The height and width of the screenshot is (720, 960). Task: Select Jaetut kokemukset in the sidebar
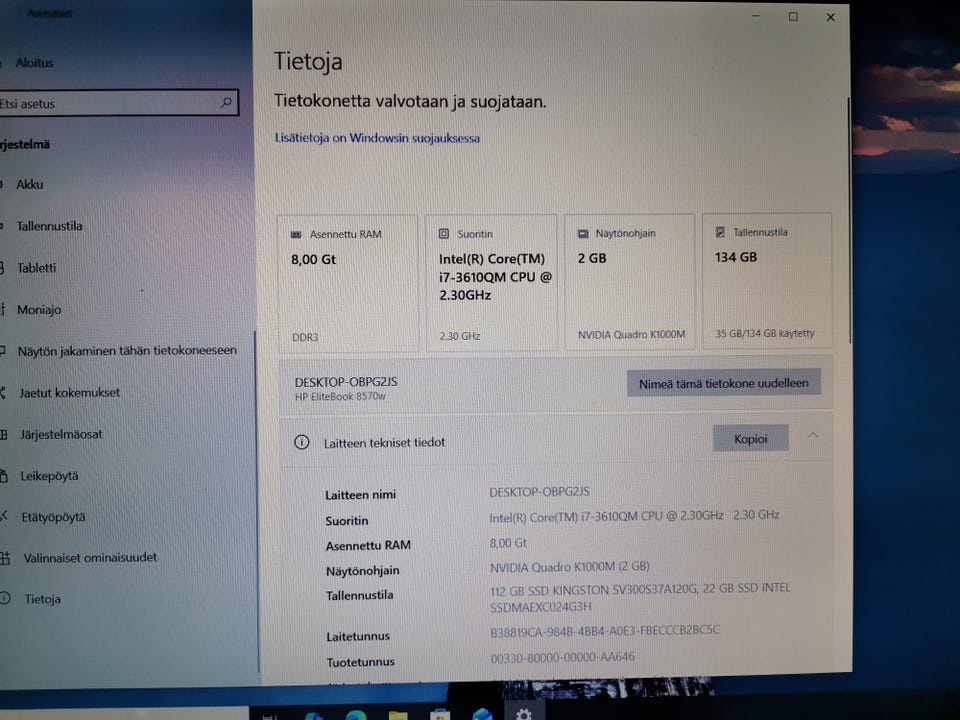click(x=69, y=392)
